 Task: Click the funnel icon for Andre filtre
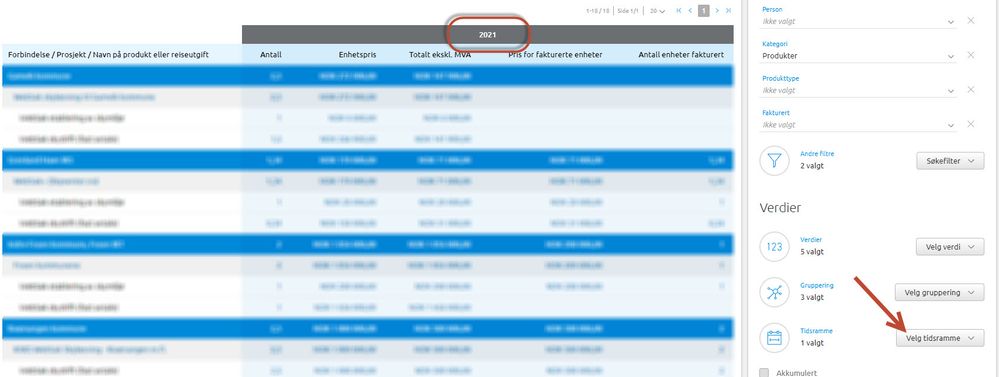point(775,160)
